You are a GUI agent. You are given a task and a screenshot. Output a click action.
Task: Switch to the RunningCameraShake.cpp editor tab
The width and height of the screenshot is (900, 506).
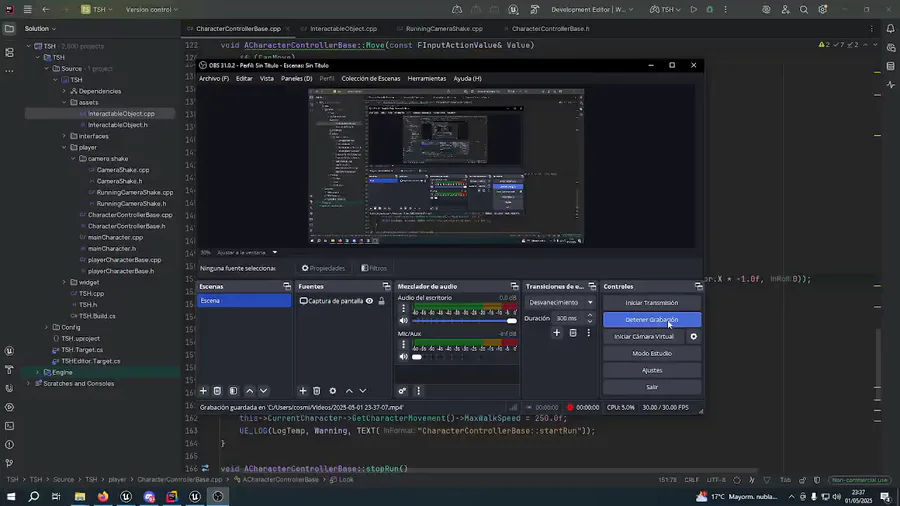444,29
